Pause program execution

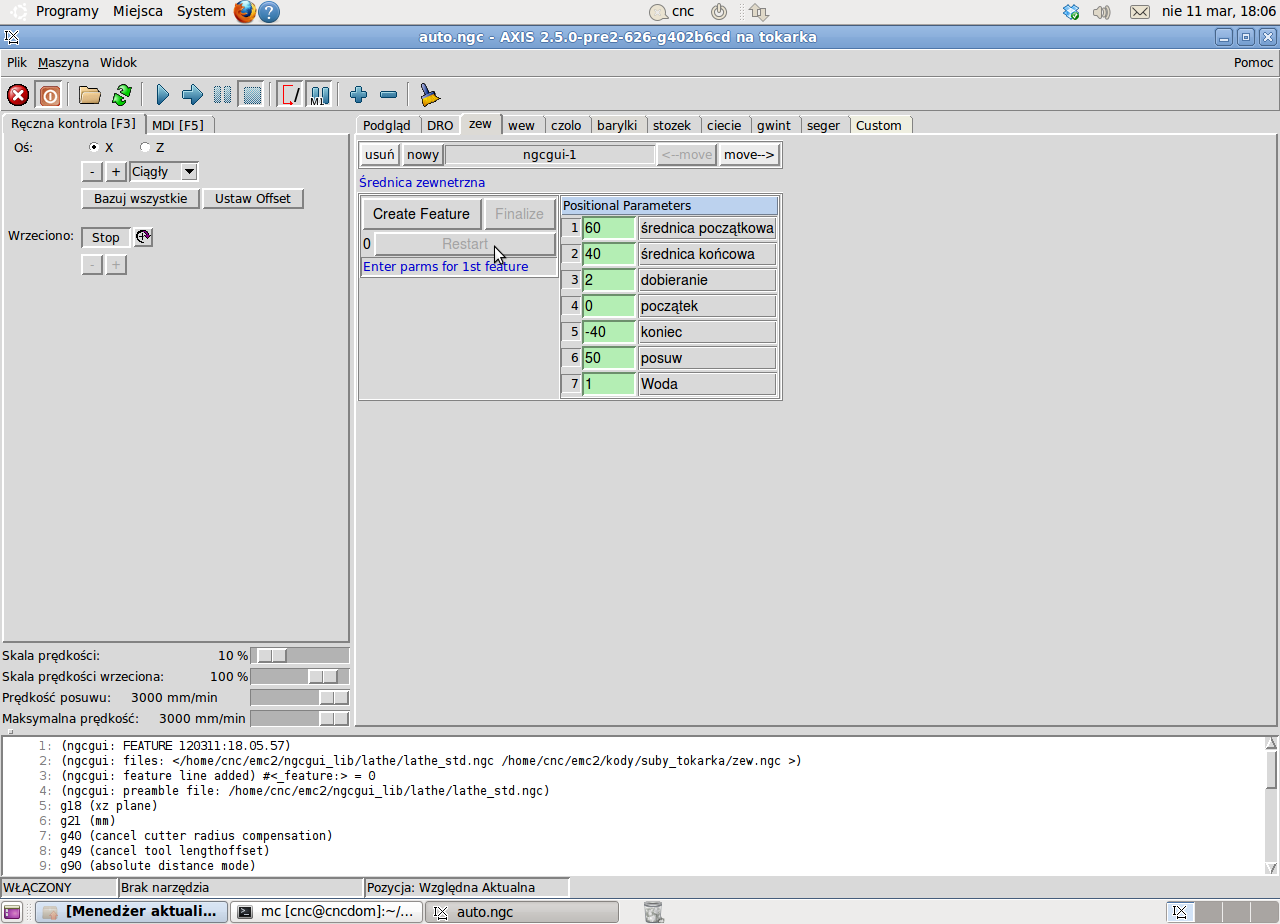coord(222,95)
